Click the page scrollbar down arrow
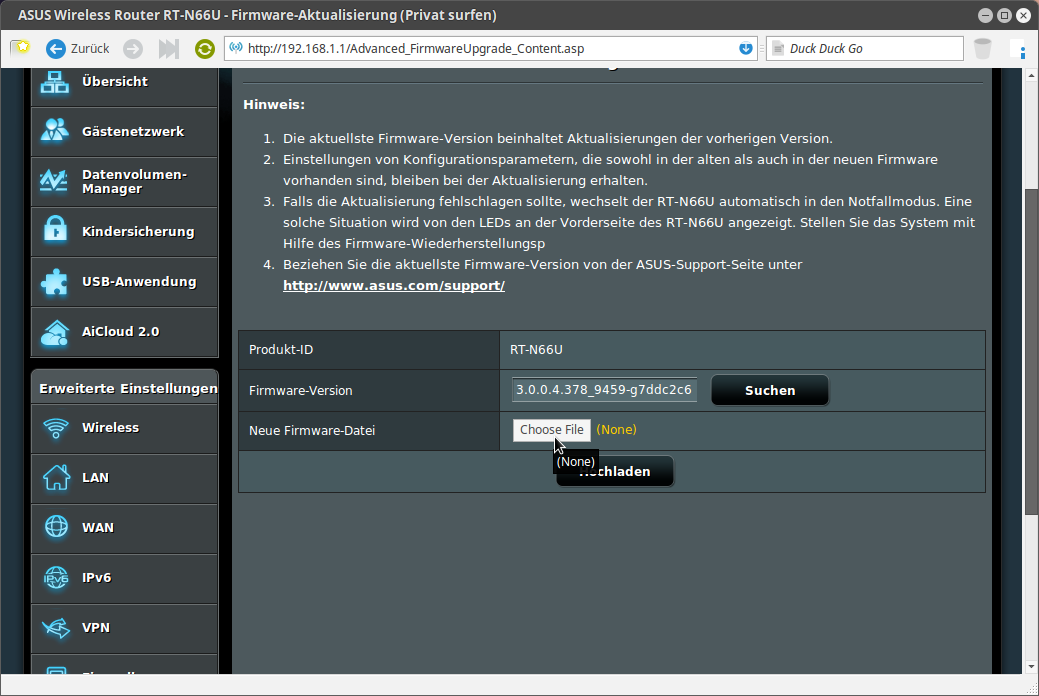 (1031, 666)
